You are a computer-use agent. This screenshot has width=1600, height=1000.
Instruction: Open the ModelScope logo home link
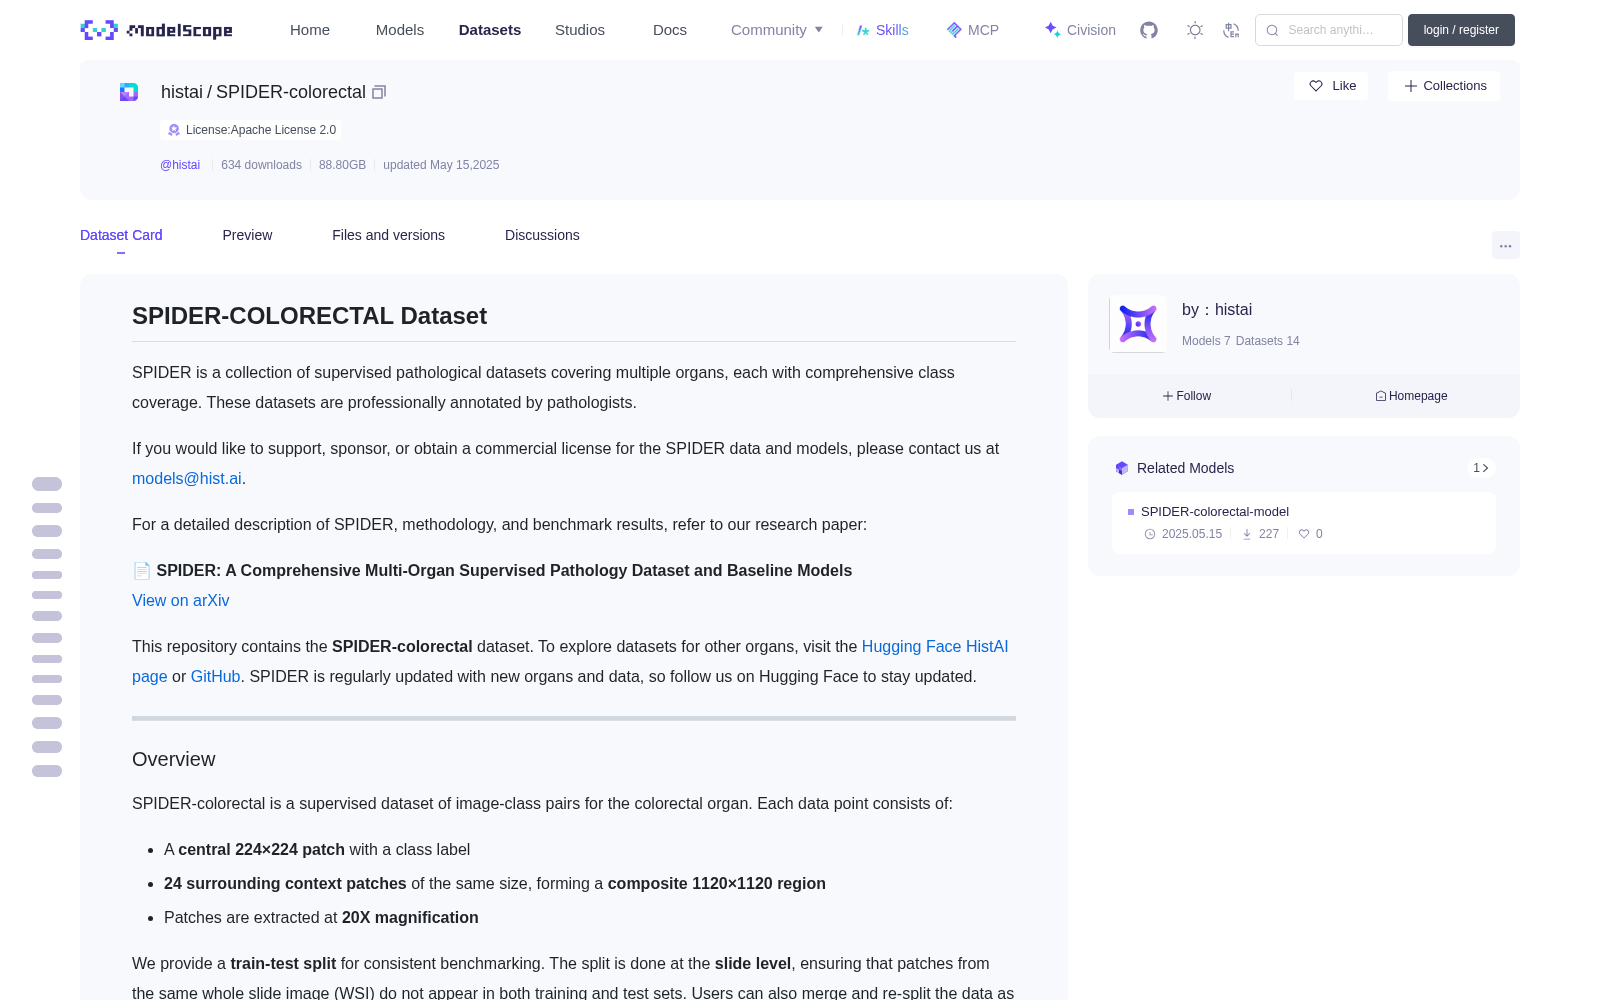[x=156, y=30]
